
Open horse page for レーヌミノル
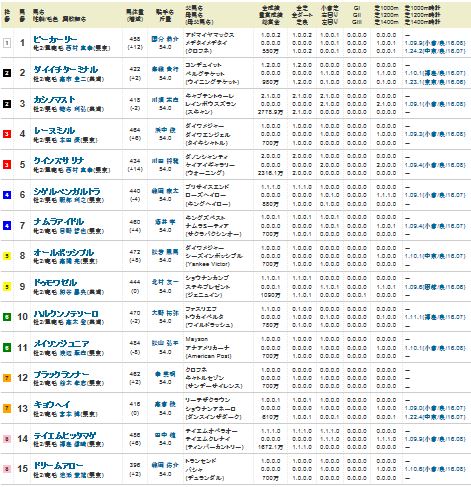(x=54, y=131)
